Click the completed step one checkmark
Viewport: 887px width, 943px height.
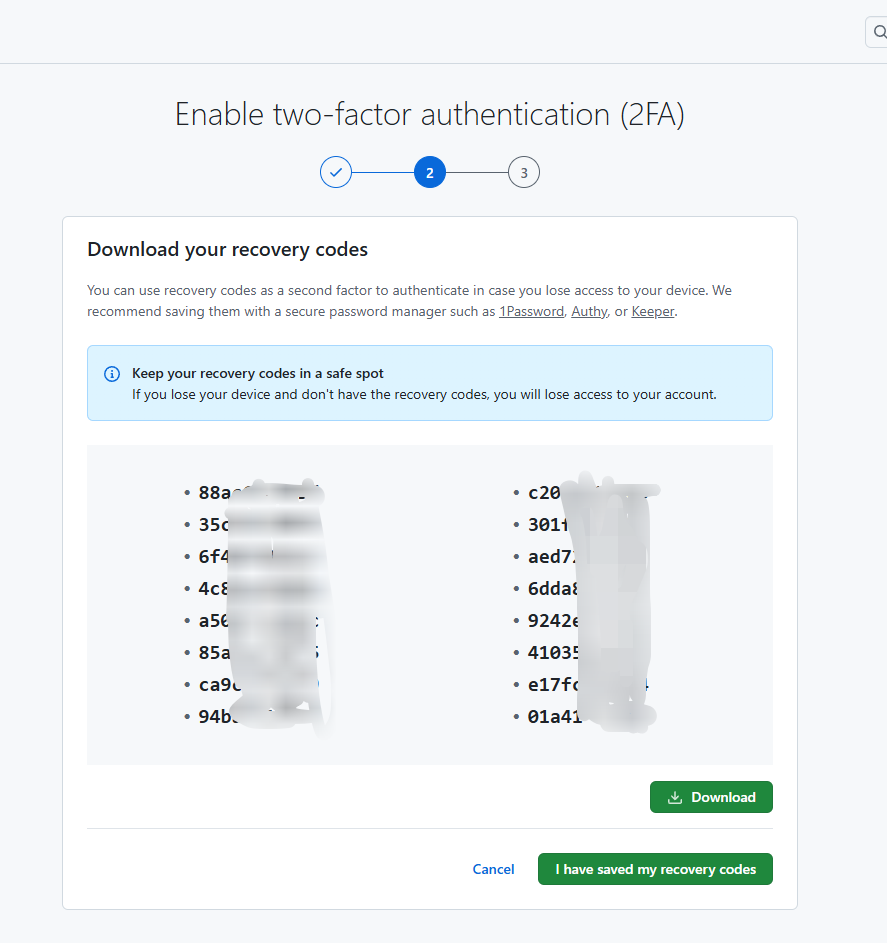tap(336, 172)
